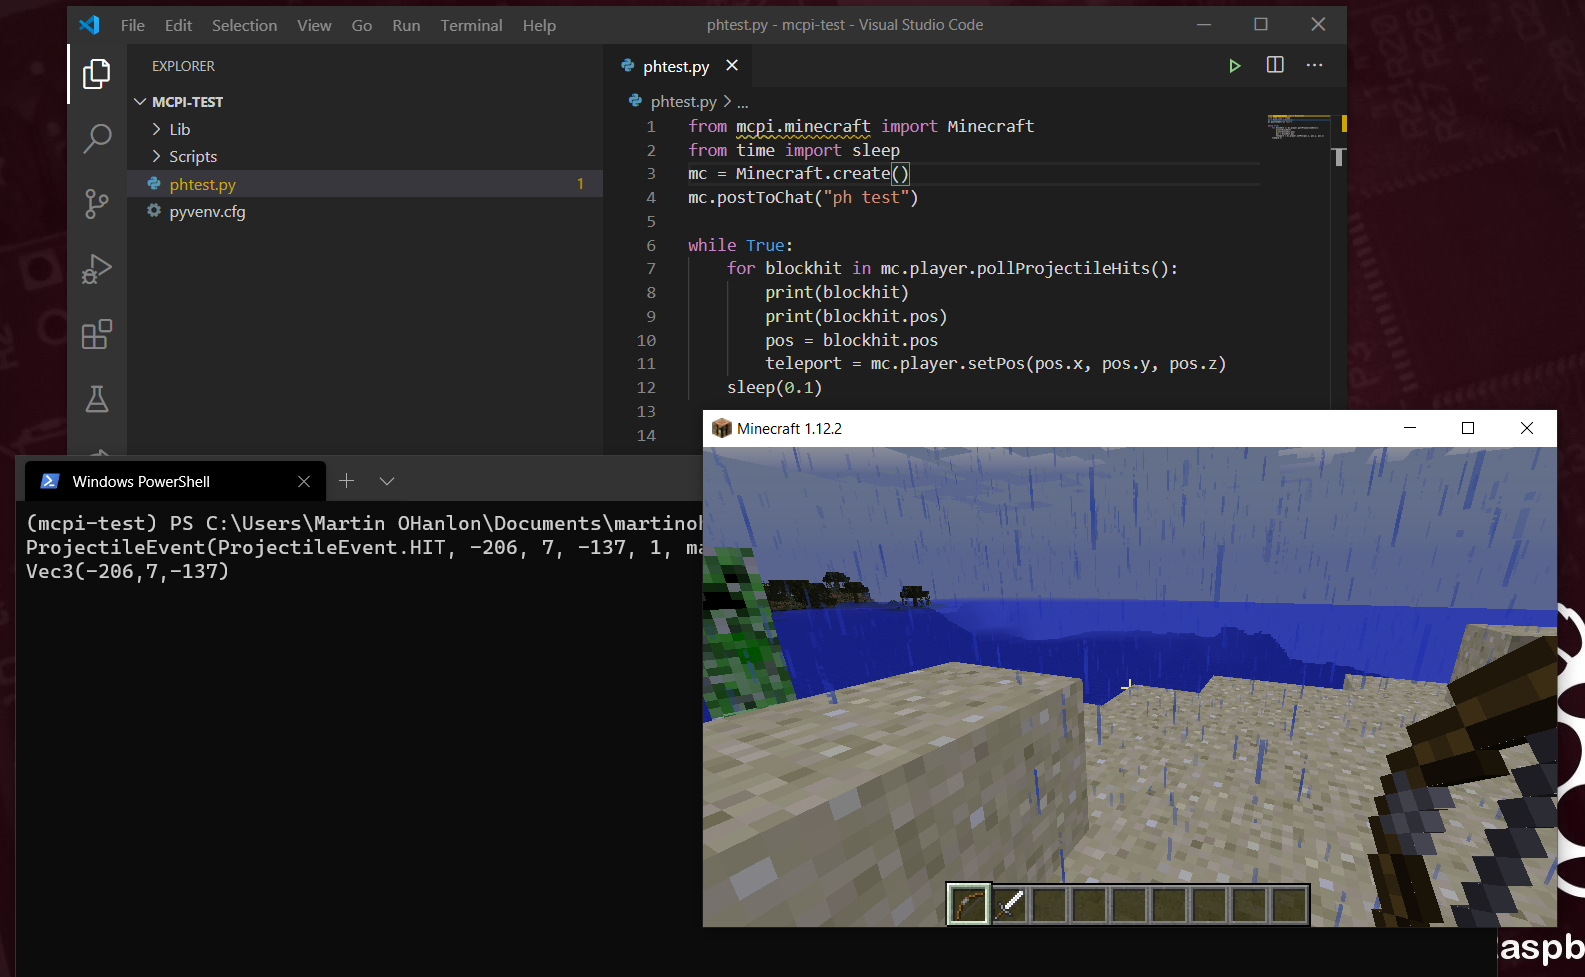Open the Extensions view

click(97, 334)
